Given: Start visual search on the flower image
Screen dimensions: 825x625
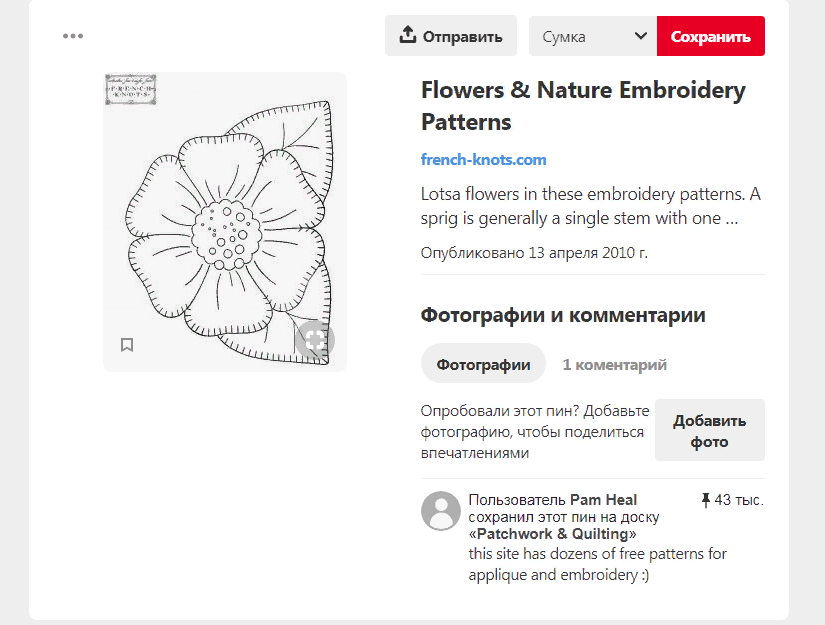Looking at the screenshot, I should [x=315, y=340].
